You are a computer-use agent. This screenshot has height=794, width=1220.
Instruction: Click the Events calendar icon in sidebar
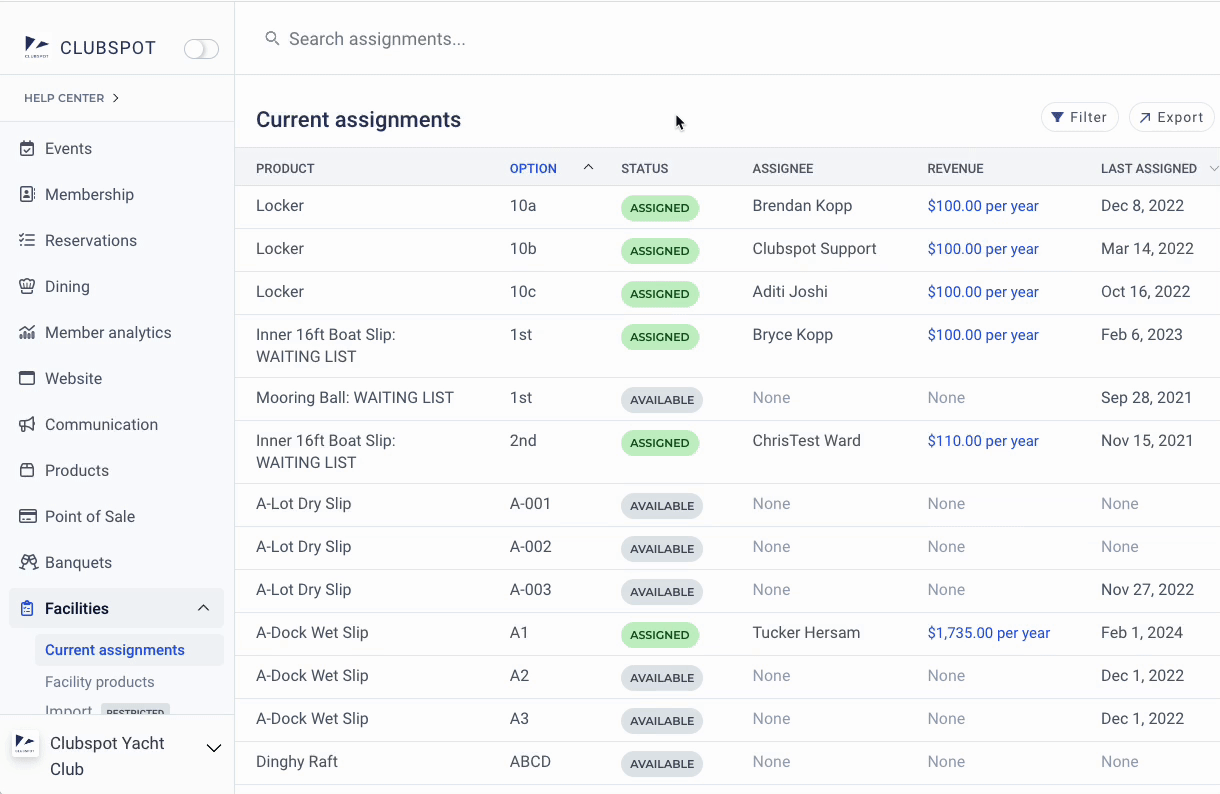27,148
